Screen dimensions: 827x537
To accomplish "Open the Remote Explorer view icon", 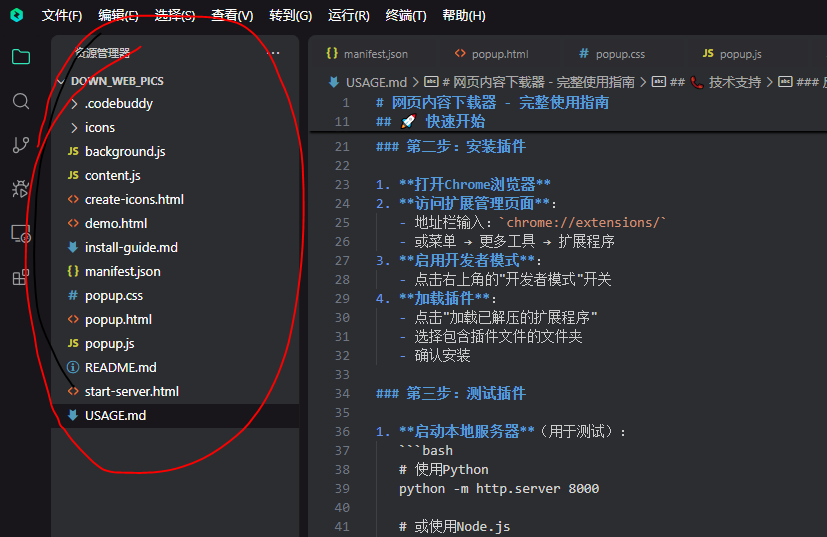I will click(21, 233).
